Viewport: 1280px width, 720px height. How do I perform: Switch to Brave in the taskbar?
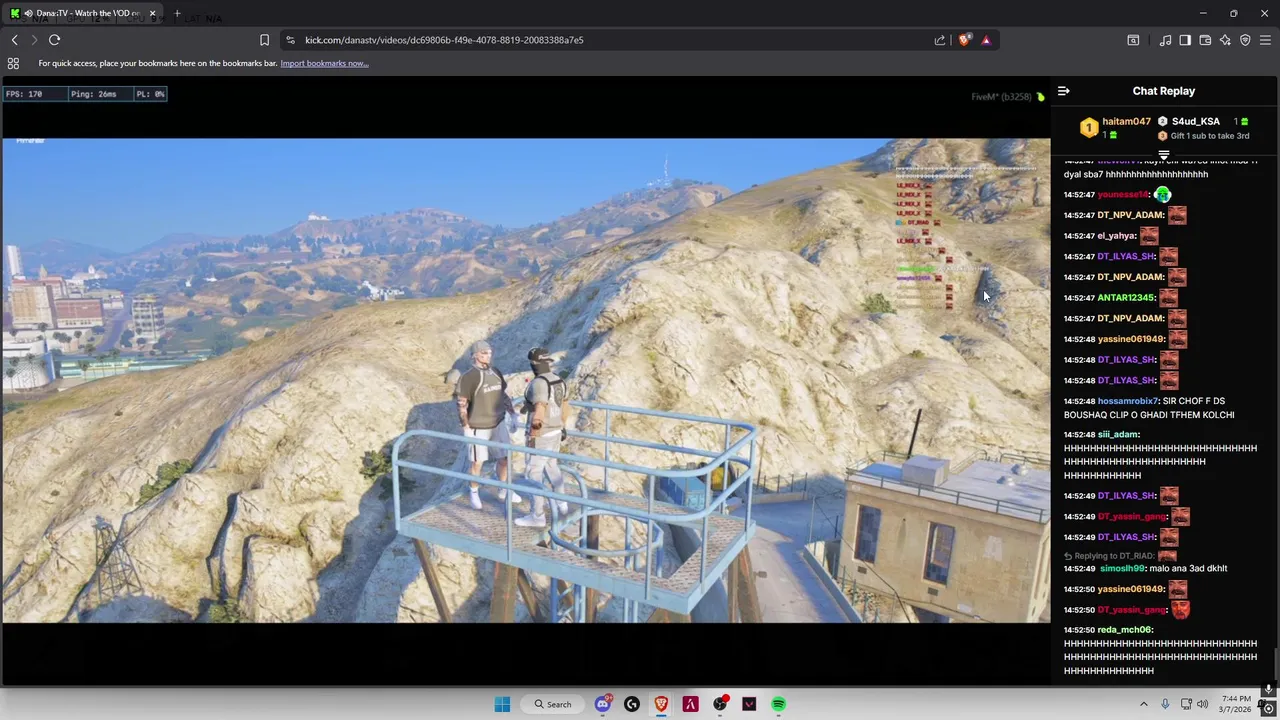661,704
